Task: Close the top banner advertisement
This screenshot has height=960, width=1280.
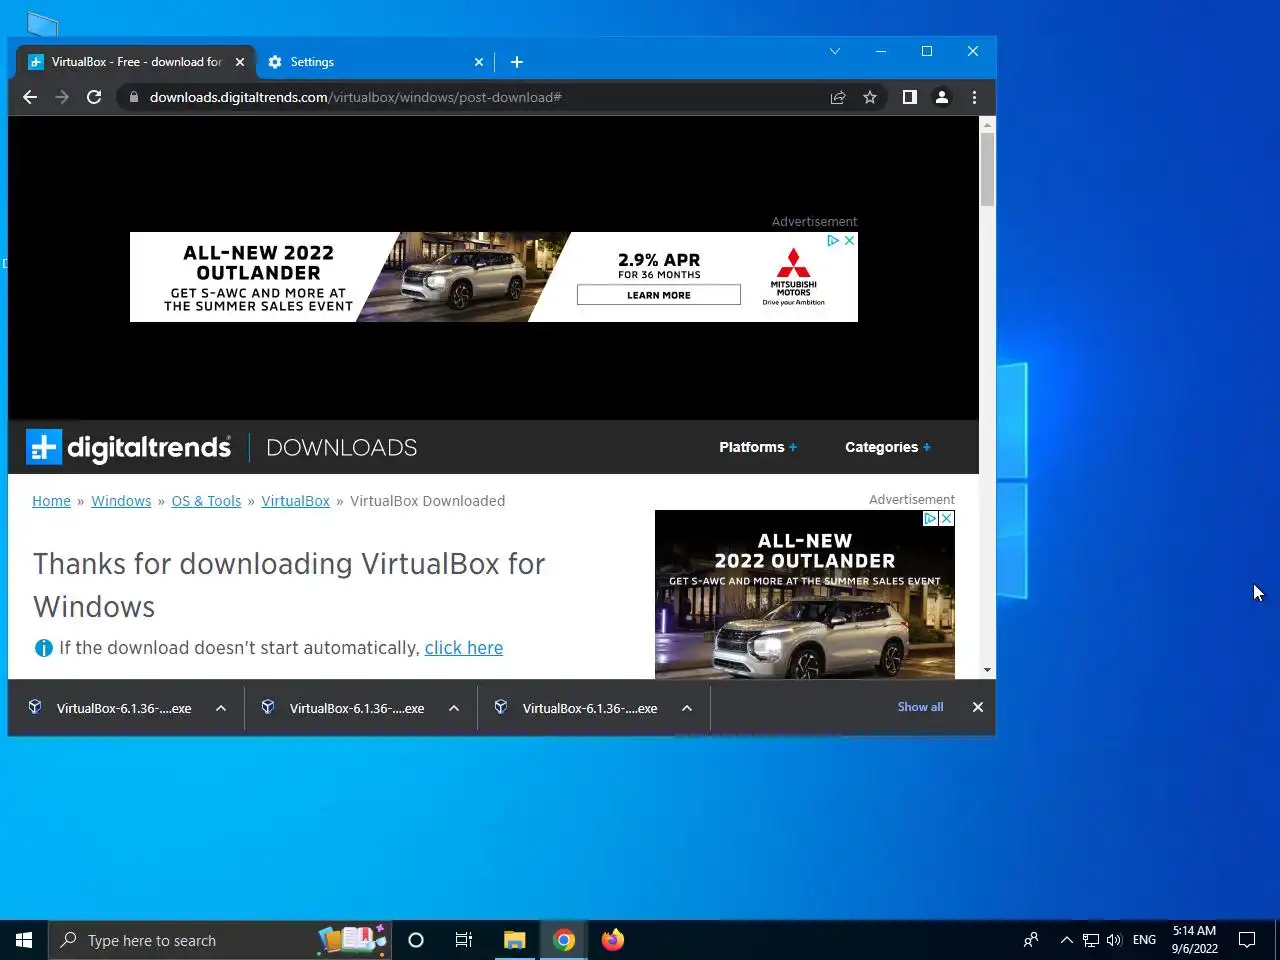Action: pos(849,240)
